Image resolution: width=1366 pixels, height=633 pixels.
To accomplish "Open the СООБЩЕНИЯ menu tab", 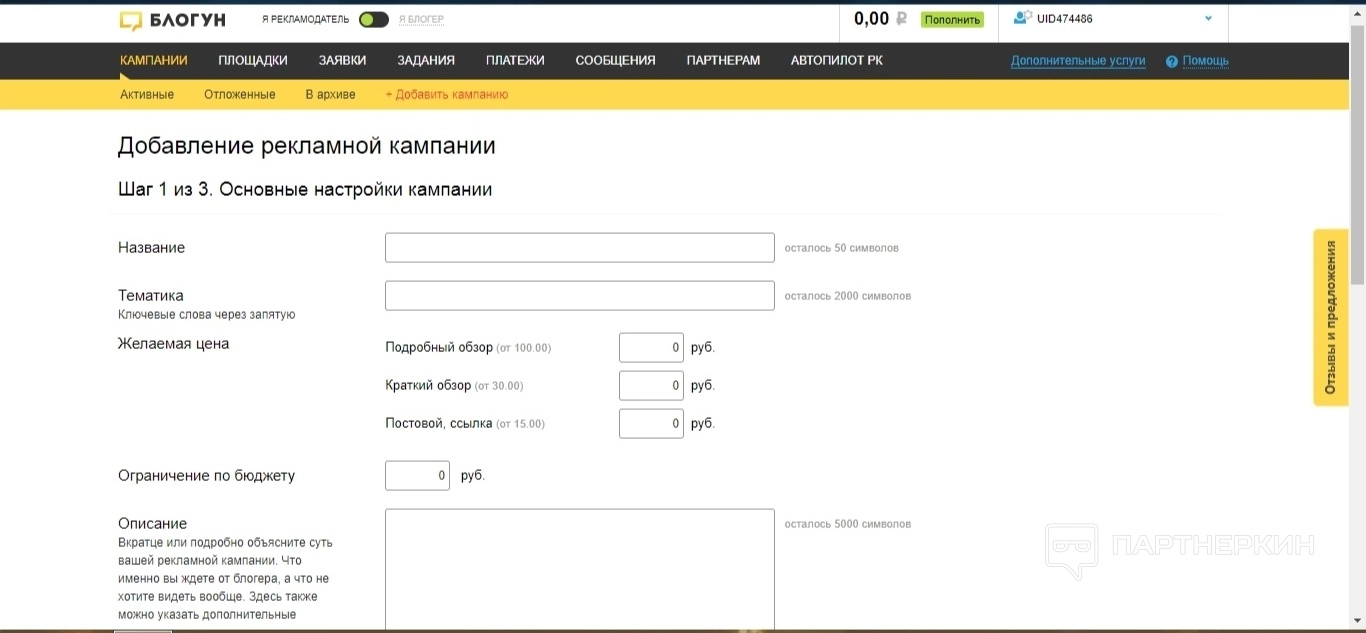I will 615,60.
